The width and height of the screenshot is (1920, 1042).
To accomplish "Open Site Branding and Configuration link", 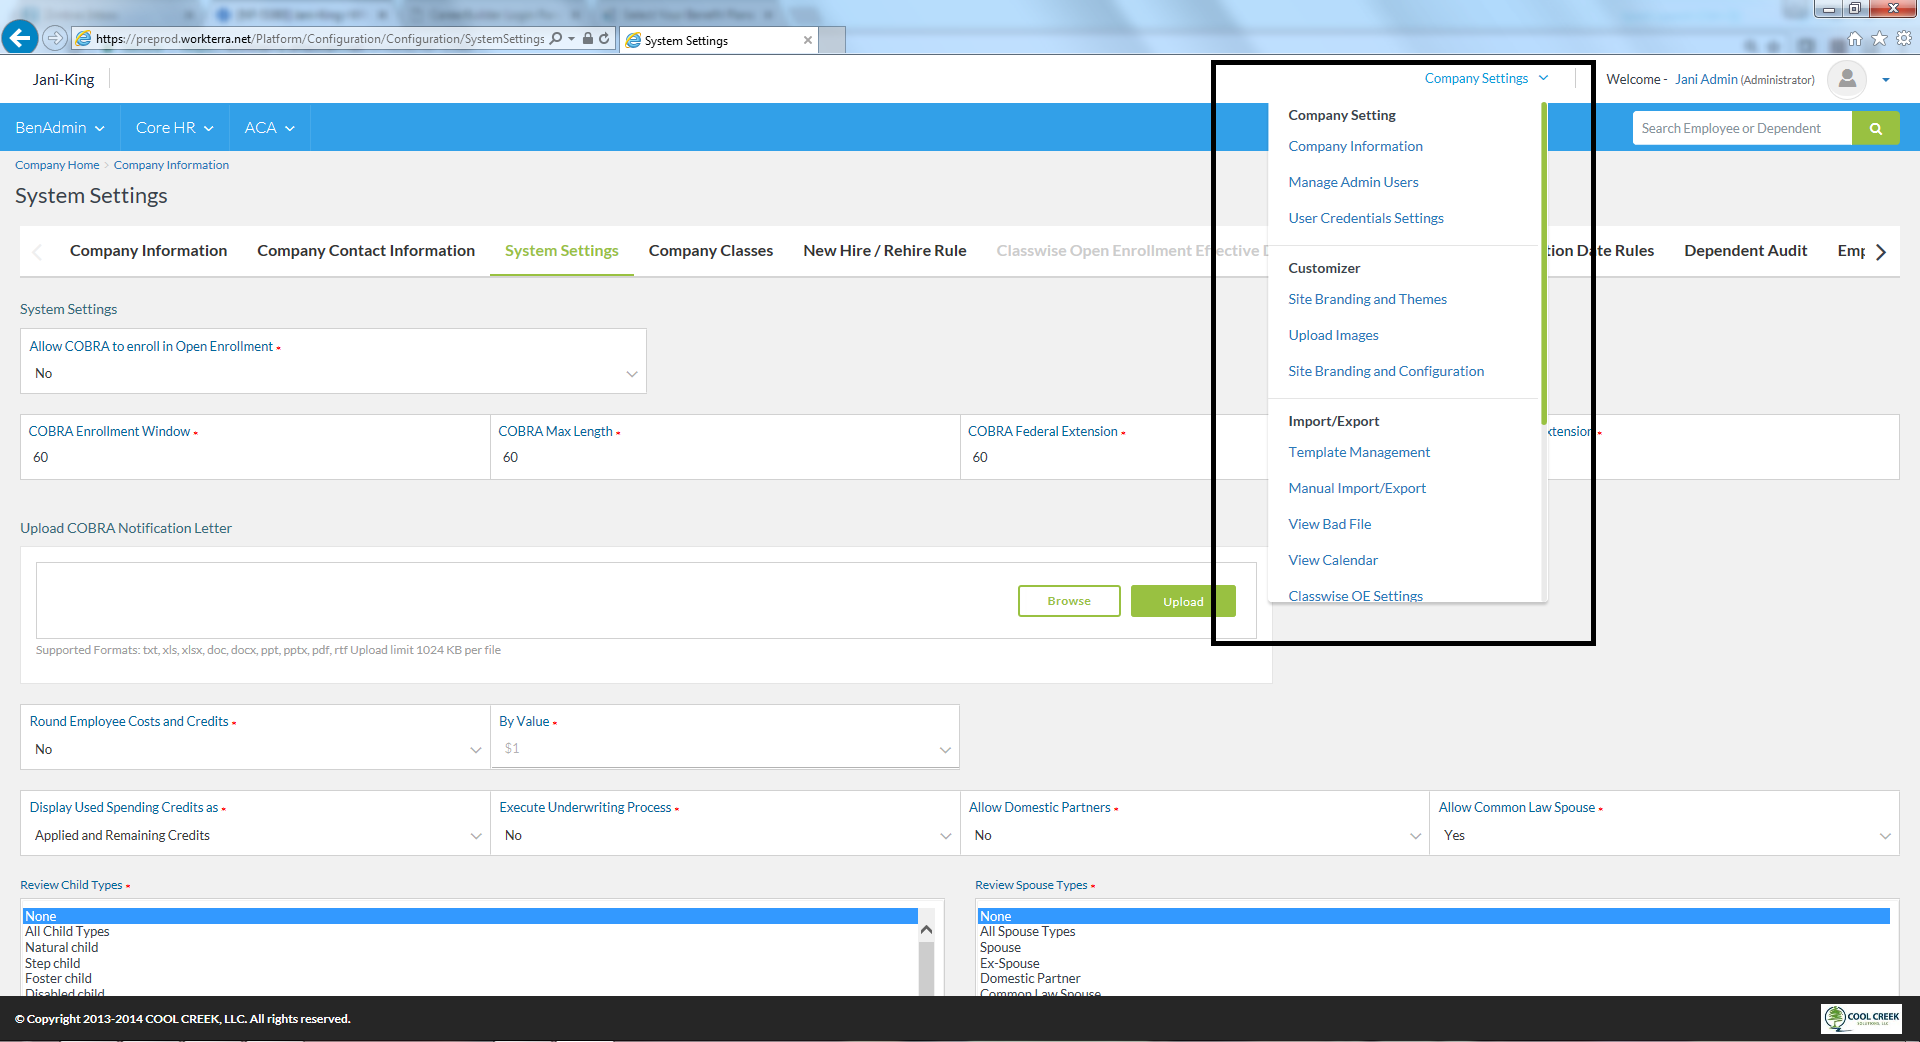I will (x=1385, y=371).
